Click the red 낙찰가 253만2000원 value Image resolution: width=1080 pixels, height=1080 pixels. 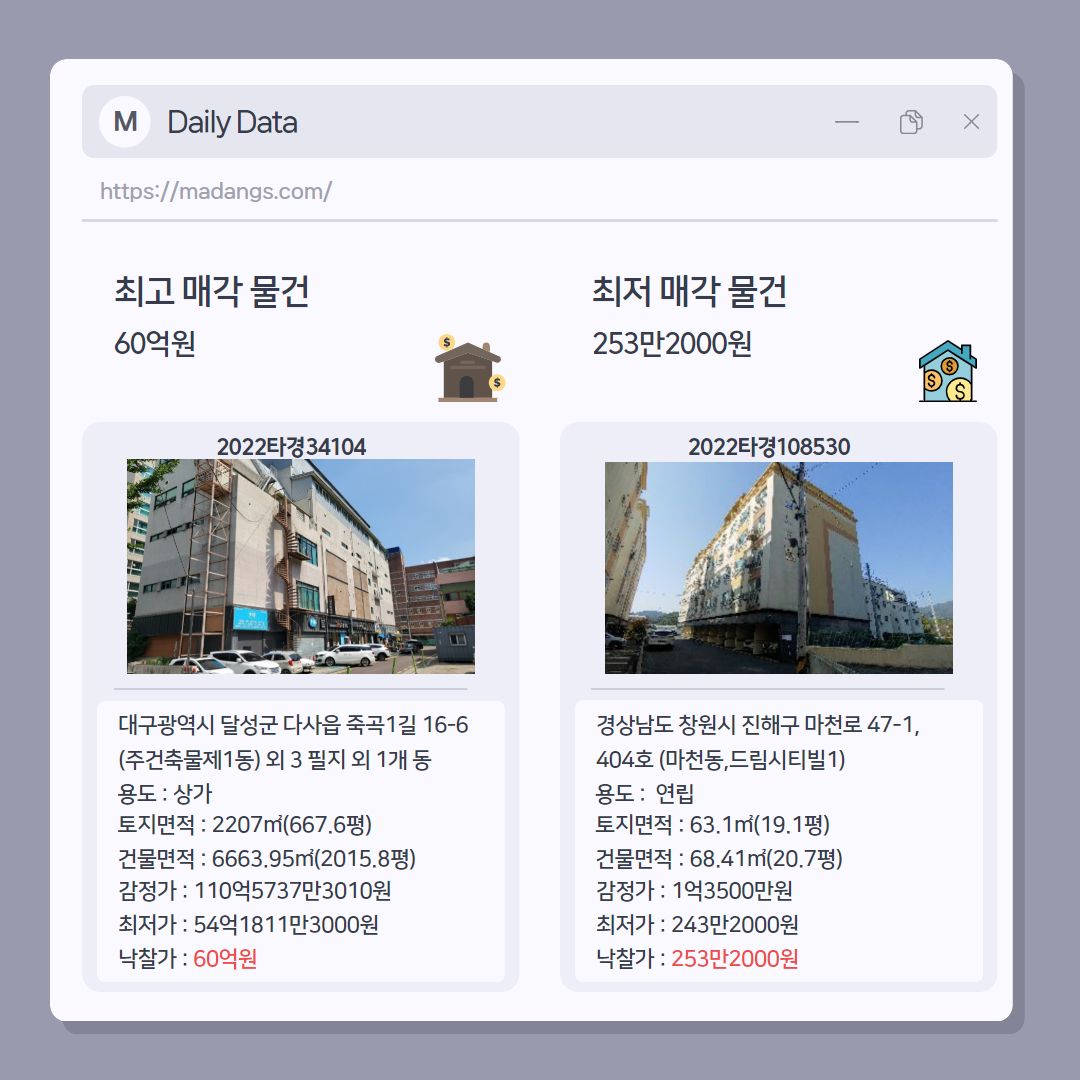[x=734, y=959]
